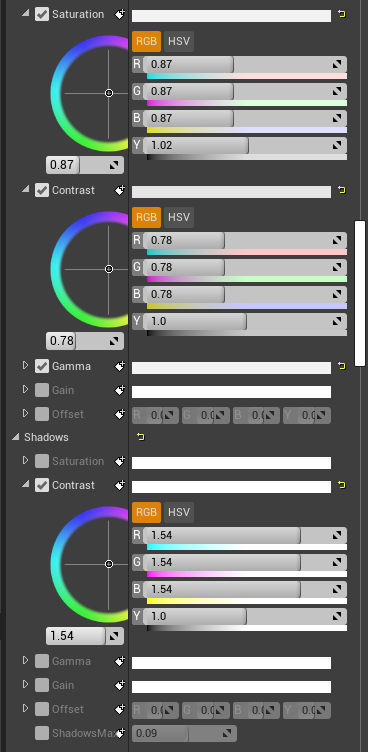Viewport: 368px width, 752px height.
Task: Add keyframe for ShadowsMax property
Action: 119,733
